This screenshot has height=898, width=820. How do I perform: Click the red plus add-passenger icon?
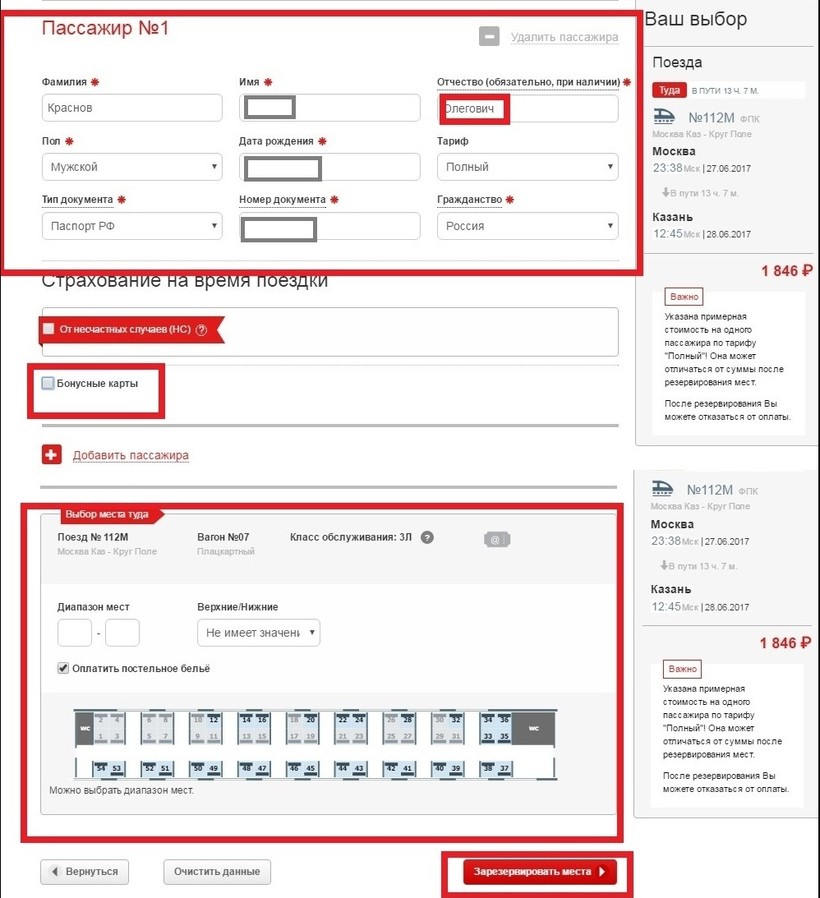click(x=52, y=455)
